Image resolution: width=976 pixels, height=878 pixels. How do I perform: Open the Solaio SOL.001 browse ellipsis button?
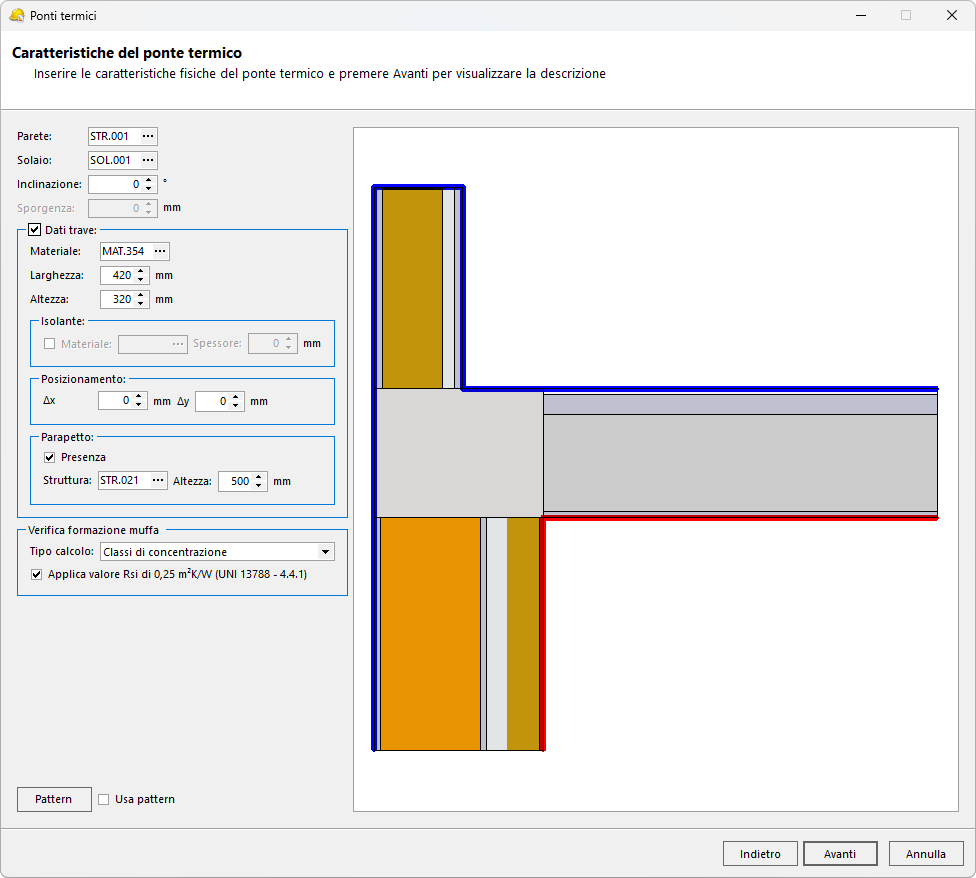148,160
